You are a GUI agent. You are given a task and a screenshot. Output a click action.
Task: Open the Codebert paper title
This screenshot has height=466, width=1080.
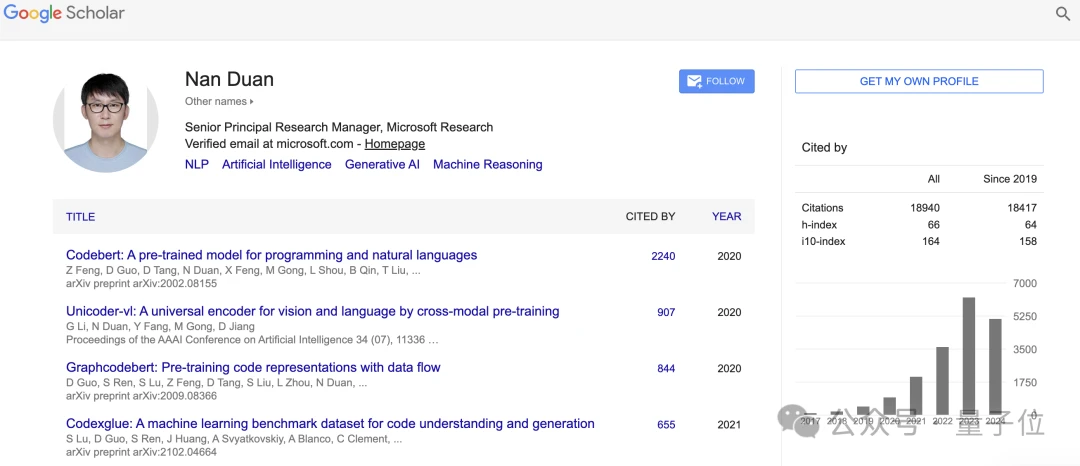coord(271,255)
